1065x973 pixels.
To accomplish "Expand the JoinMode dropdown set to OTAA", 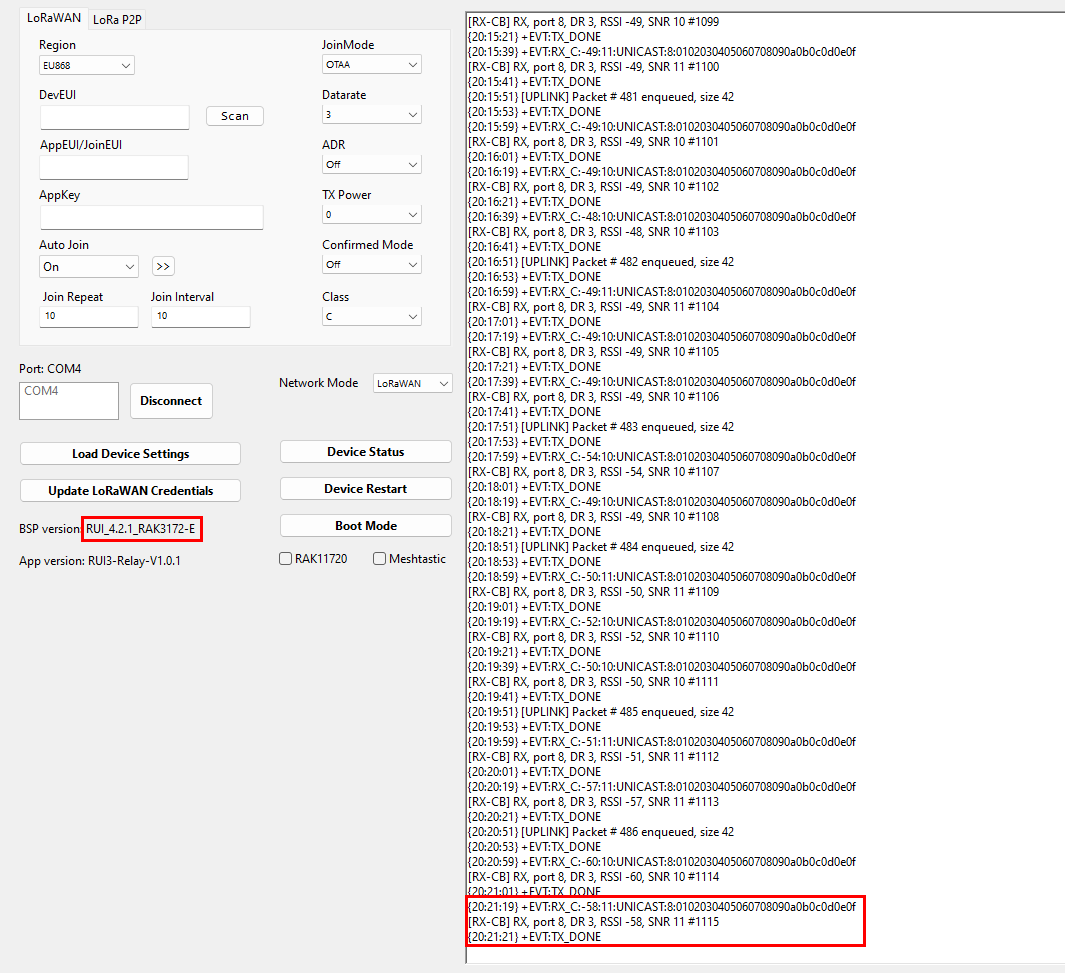I will click(371, 65).
